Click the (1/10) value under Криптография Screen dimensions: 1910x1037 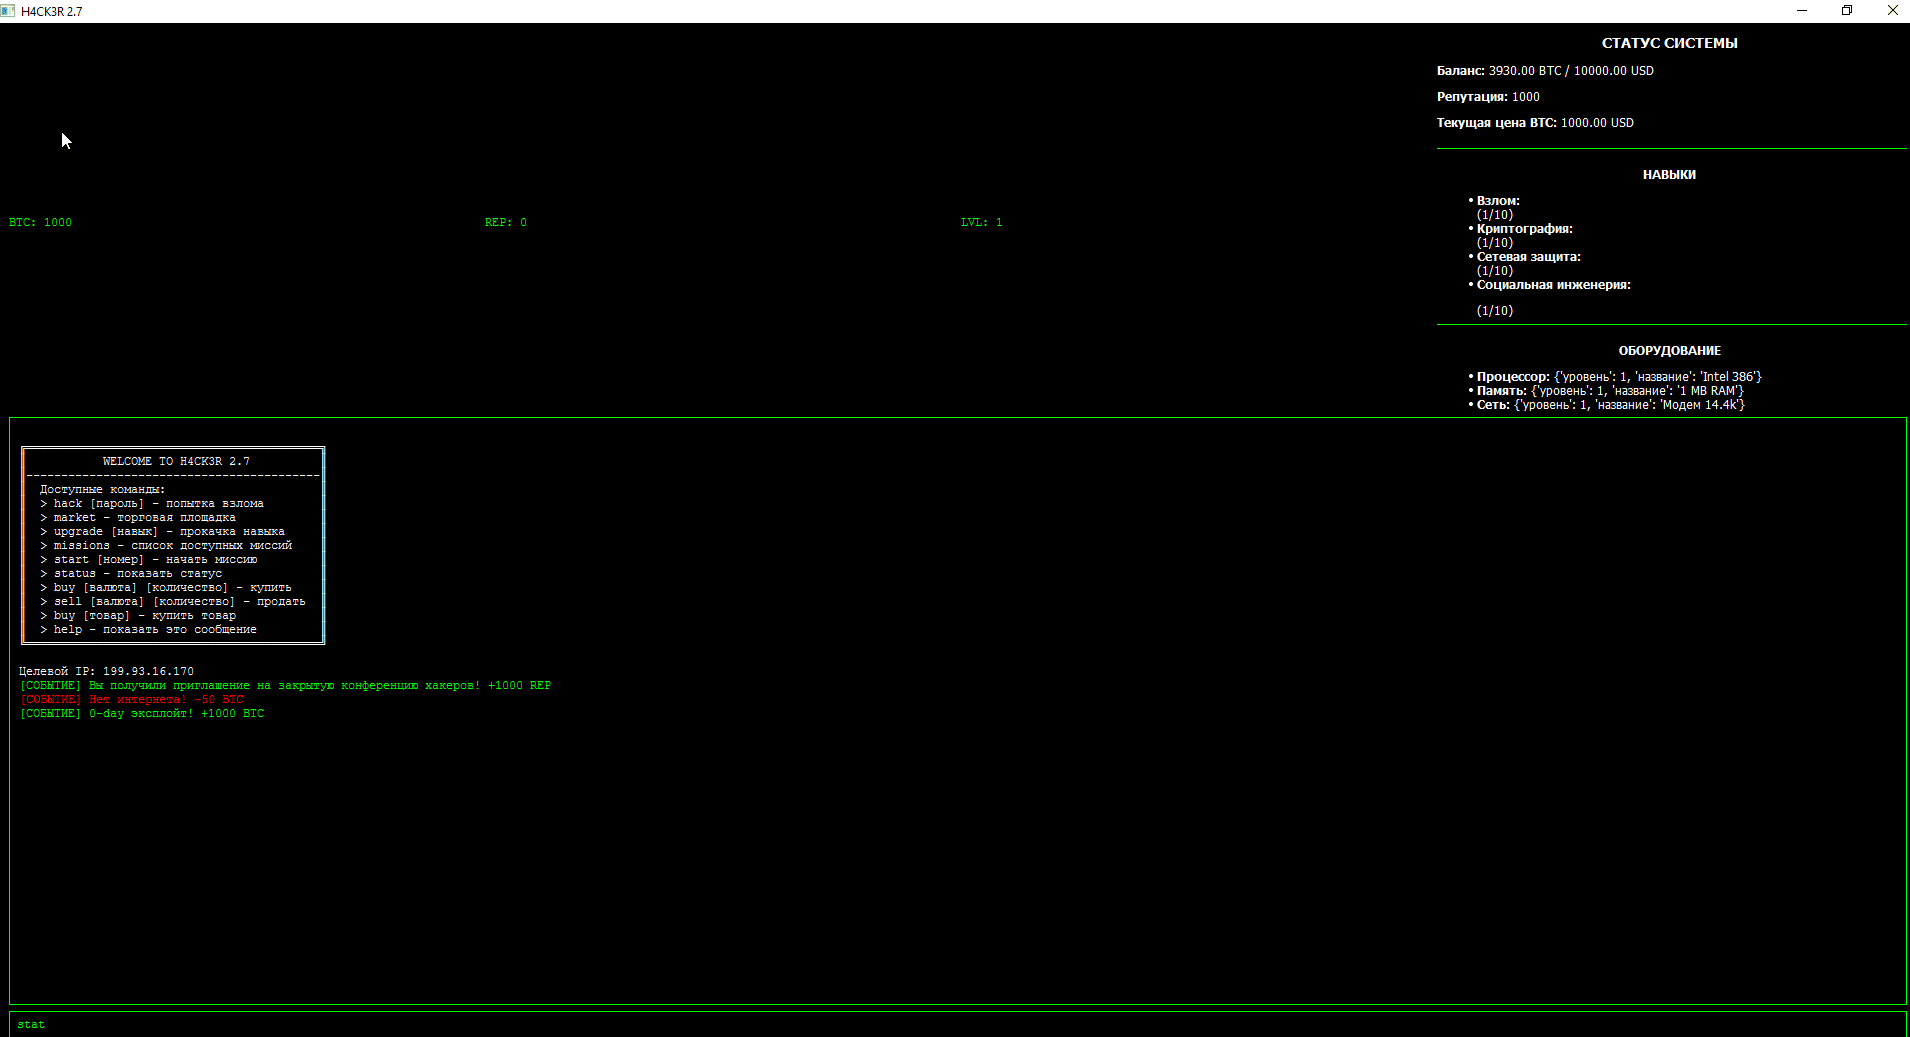(1495, 243)
